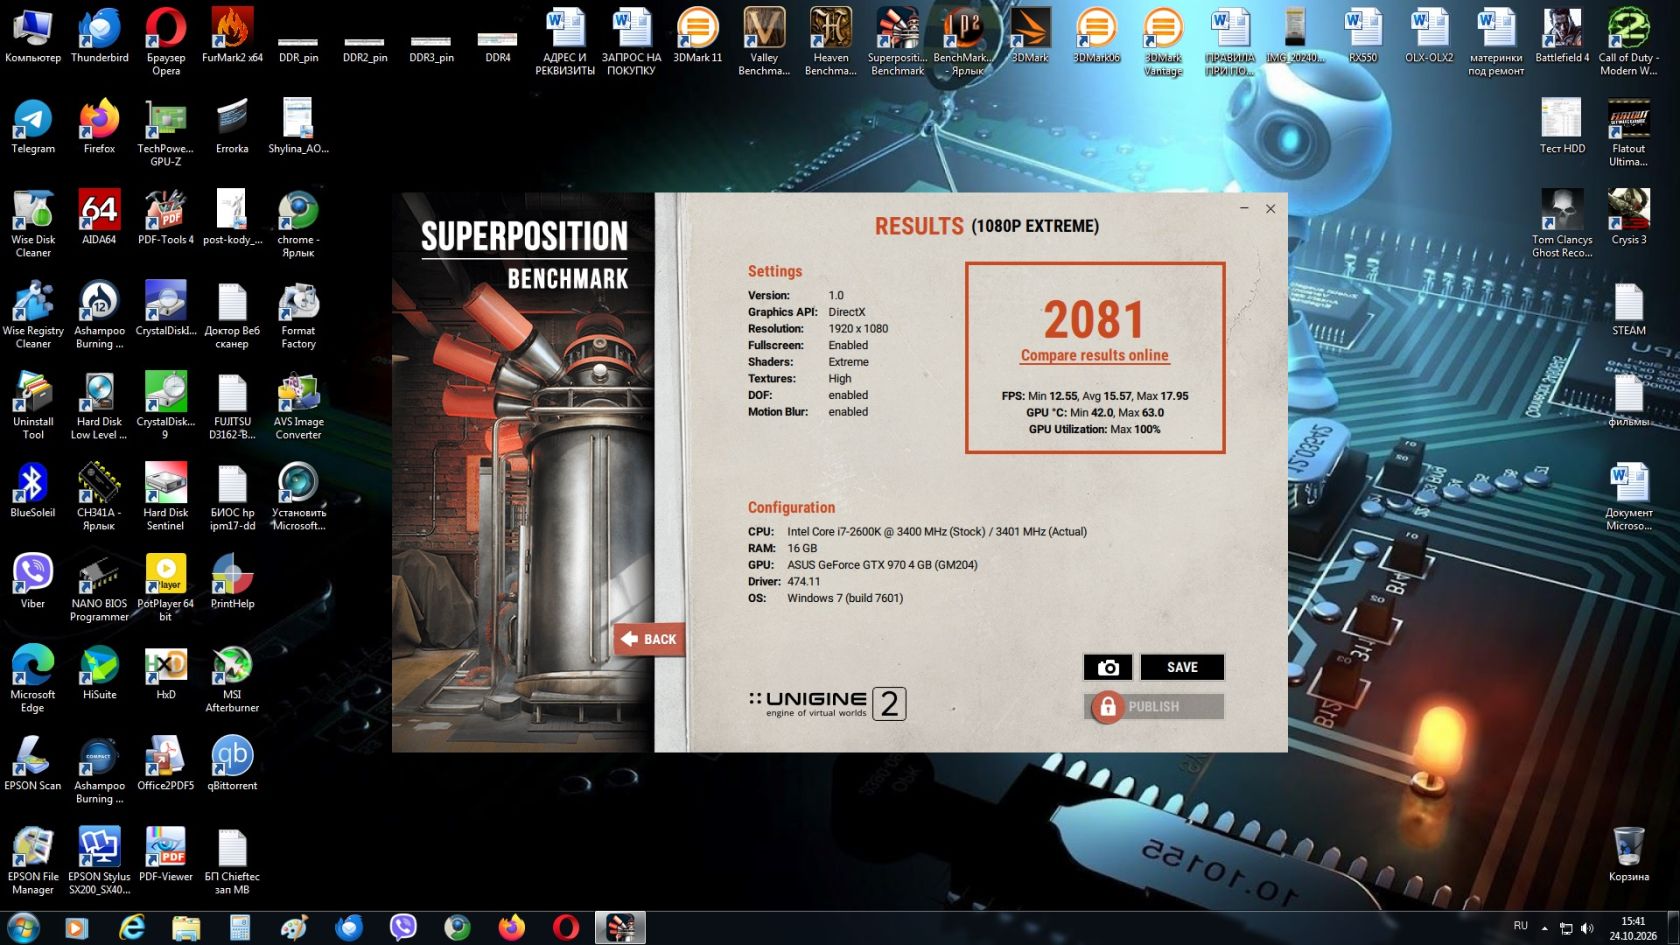This screenshot has width=1680, height=945.
Task: Open the Viber desktop icon
Action: click(x=33, y=581)
